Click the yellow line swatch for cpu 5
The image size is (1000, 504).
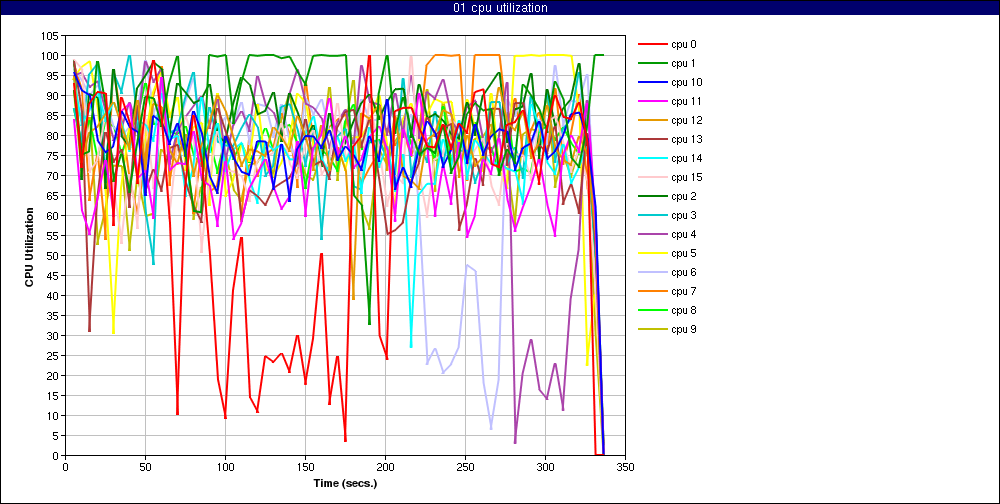(652, 253)
